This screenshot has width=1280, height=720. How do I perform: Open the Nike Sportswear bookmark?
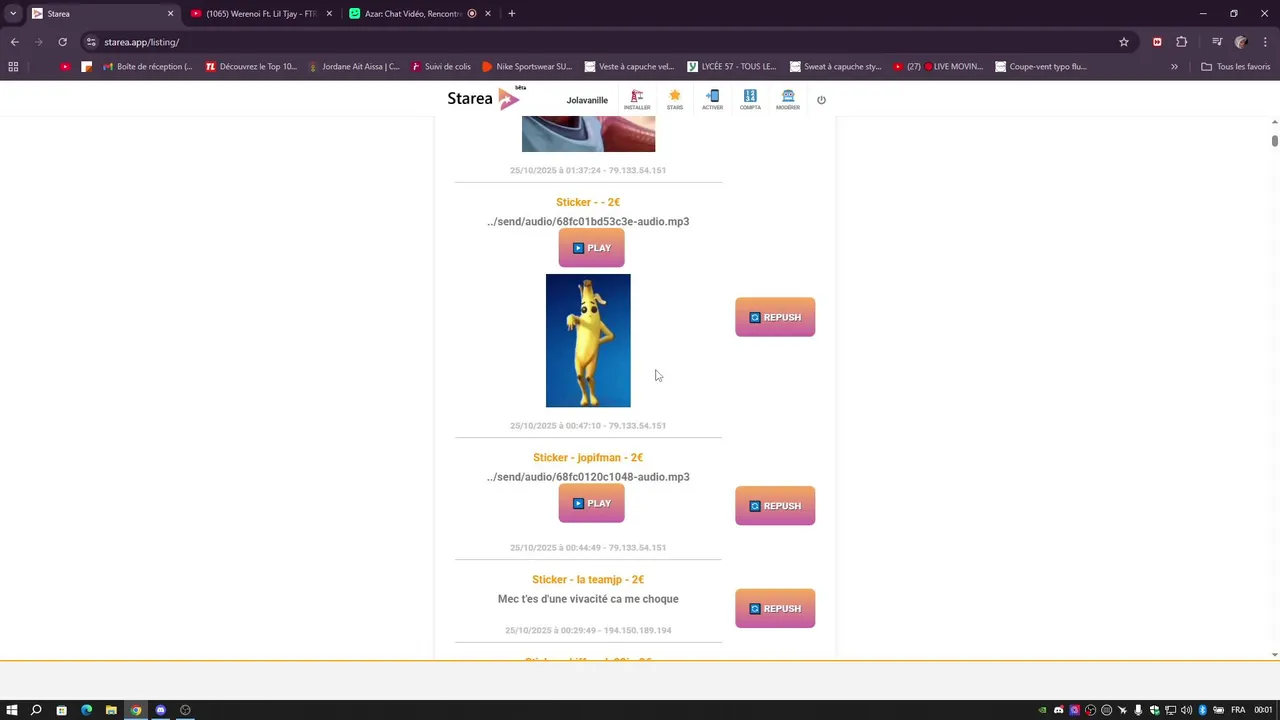pyautogui.click(x=527, y=67)
